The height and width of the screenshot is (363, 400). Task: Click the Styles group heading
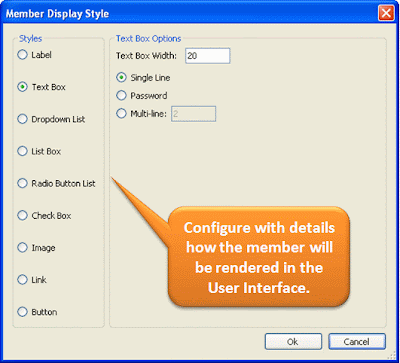click(31, 39)
